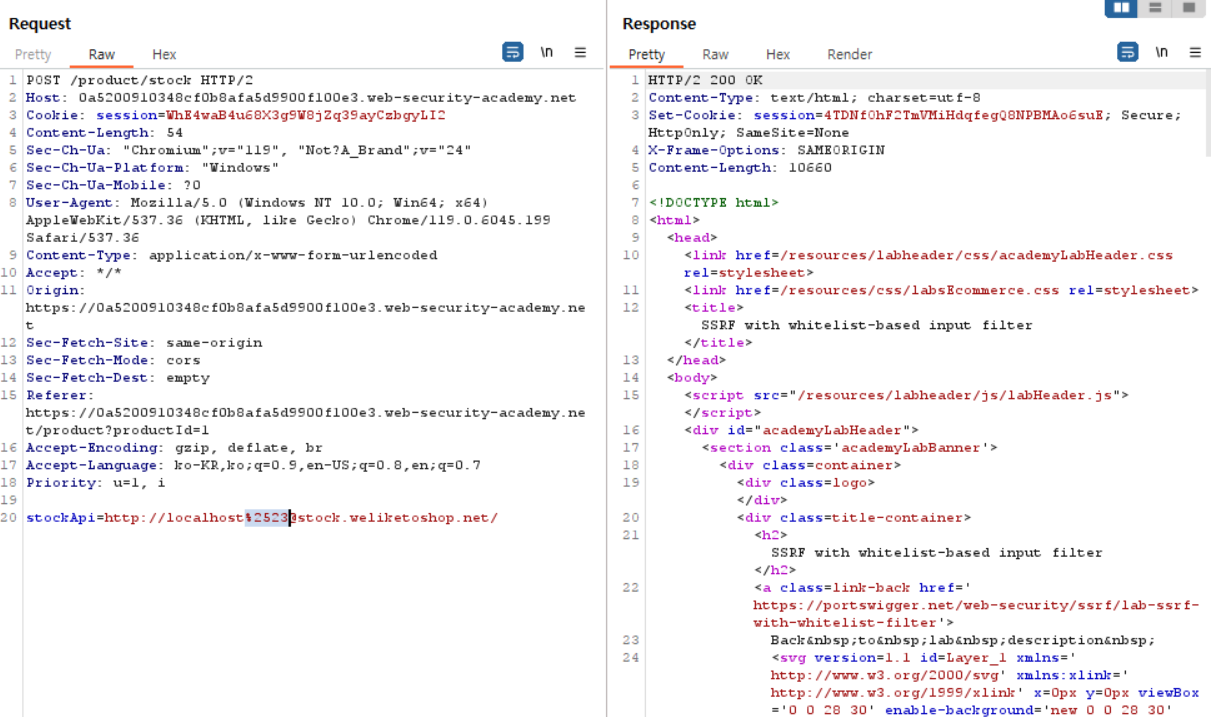Click the Priority: u=1, i header
Screen dimensions: 1211x717
96,483
